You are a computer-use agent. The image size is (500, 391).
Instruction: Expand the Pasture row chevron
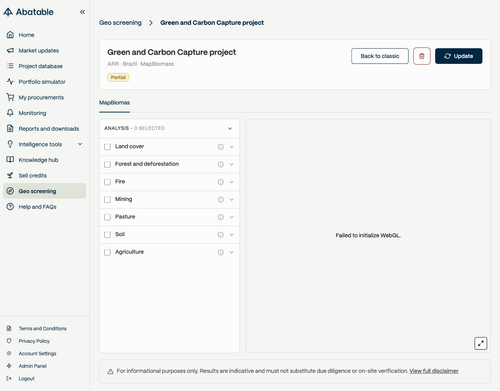click(232, 217)
